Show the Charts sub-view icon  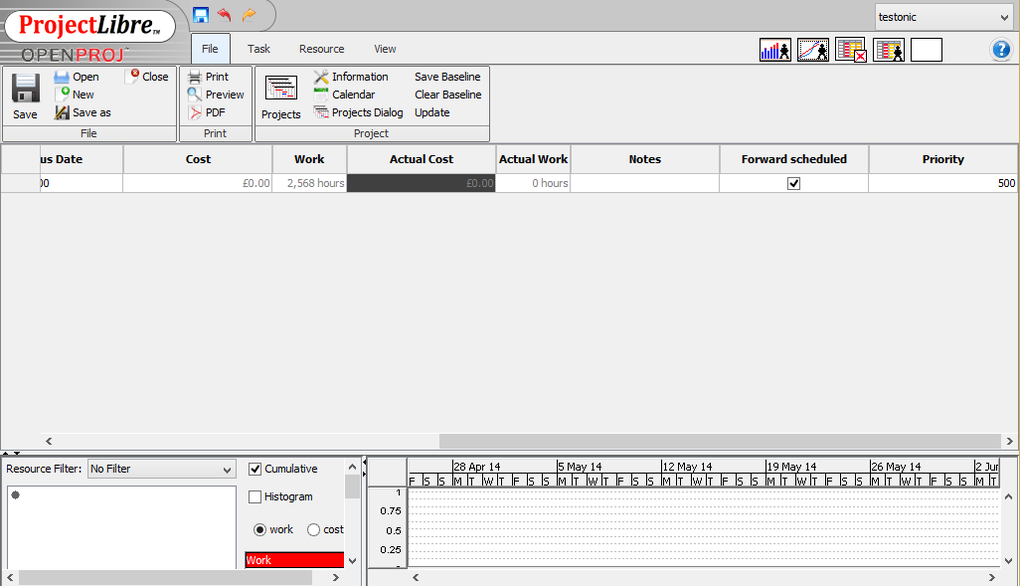pyautogui.click(x=813, y=50)
